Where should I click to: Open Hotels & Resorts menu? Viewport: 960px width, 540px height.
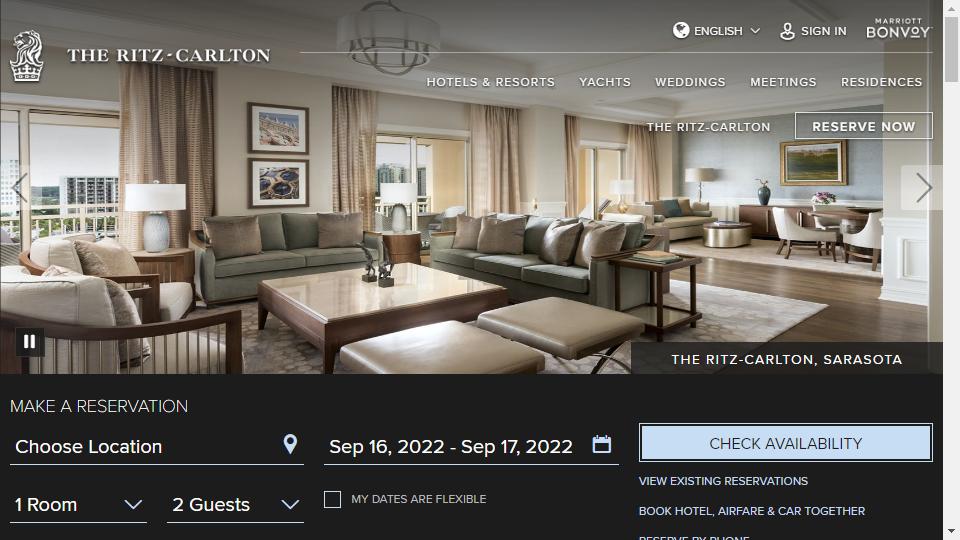pos(490,82)
